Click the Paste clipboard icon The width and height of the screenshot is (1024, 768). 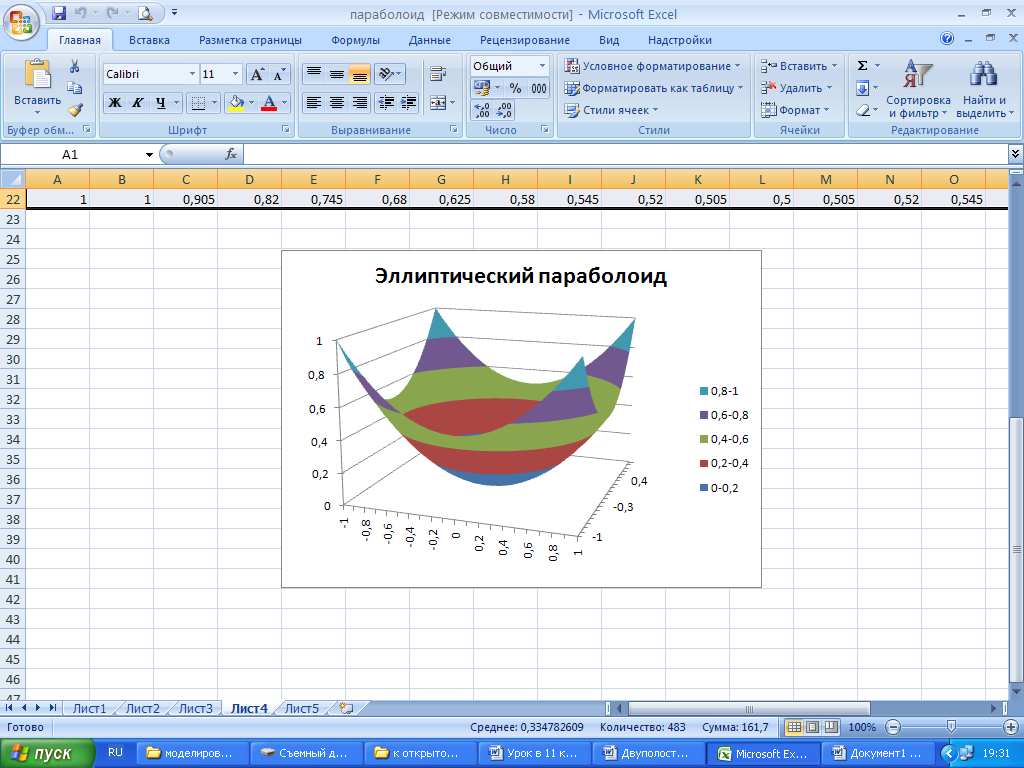pos(37,73)
